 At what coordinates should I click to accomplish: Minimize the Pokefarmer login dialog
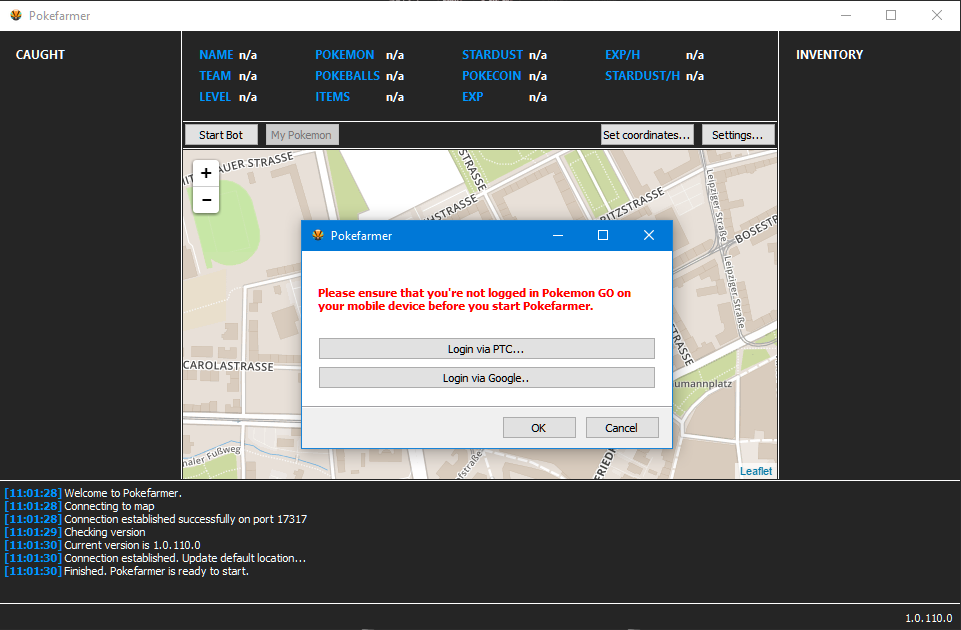tap(558, 235)
